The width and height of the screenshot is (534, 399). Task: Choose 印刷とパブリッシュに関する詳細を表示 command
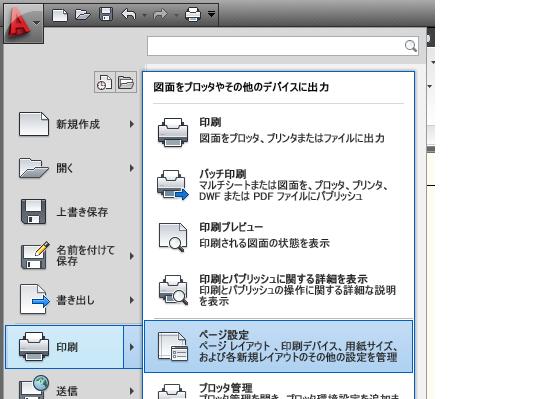279,290
